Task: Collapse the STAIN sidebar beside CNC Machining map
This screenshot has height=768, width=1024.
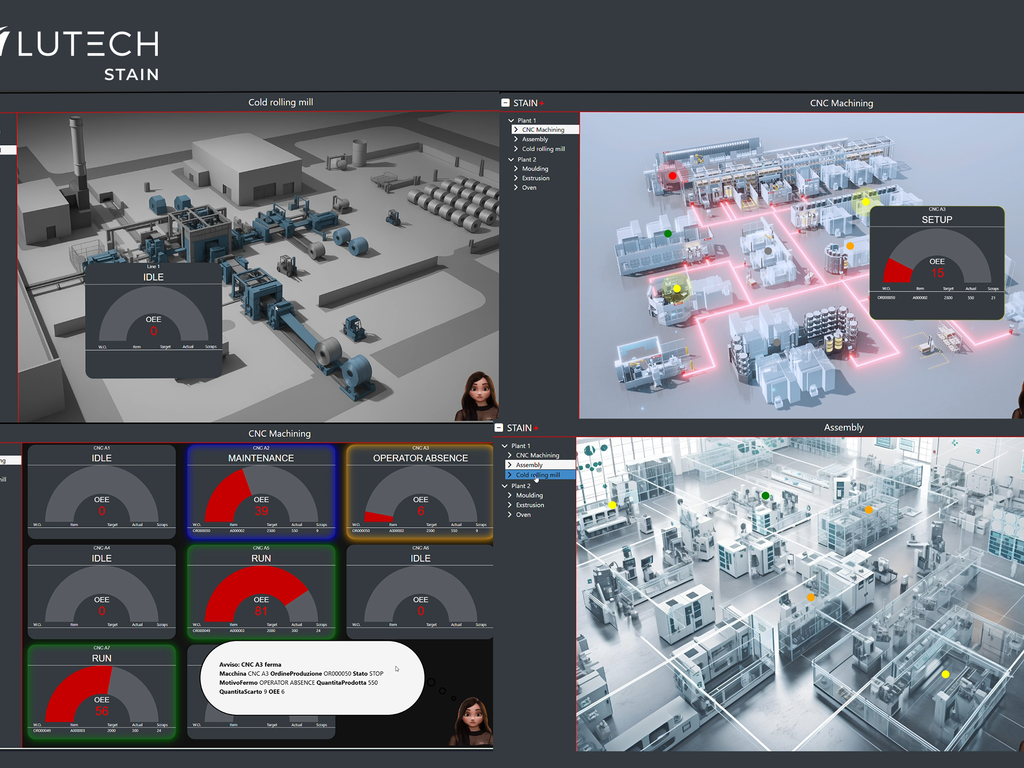Action: 505,103
